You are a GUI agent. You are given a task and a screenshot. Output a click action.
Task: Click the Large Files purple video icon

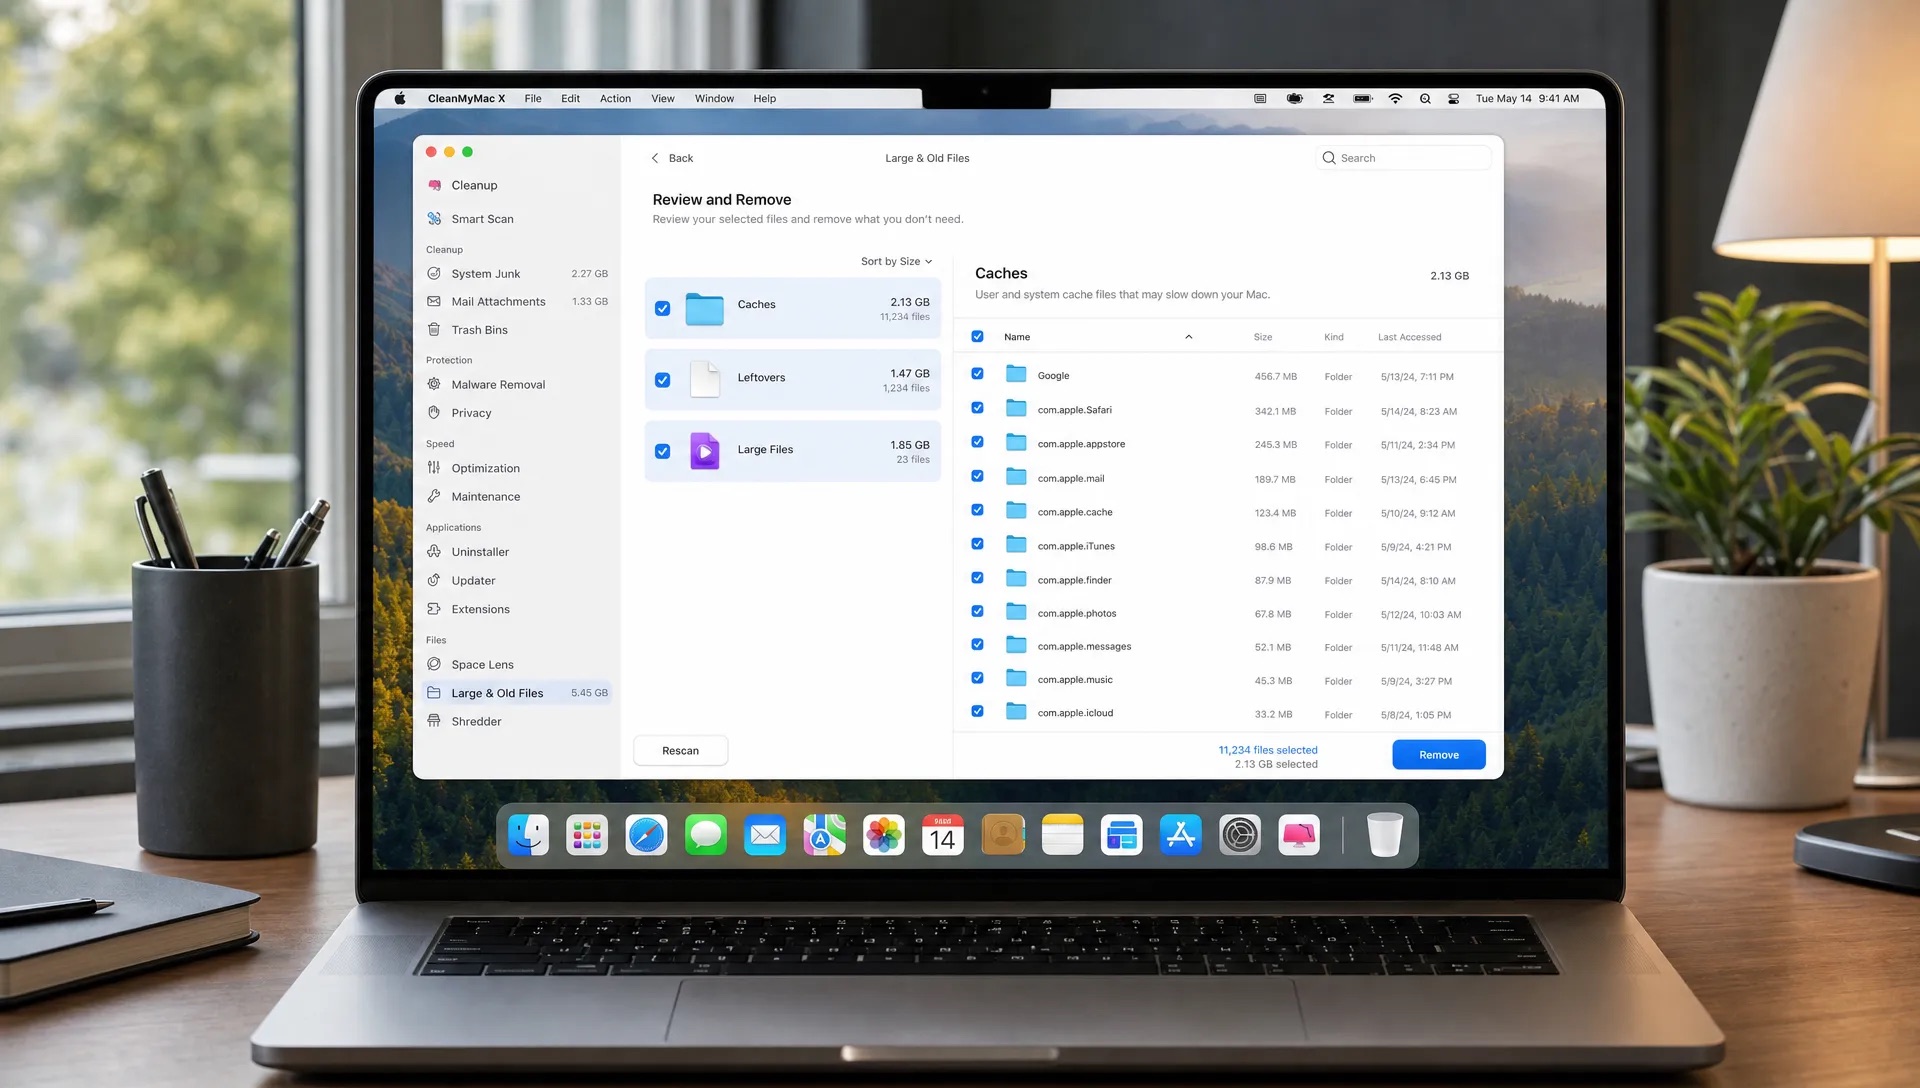[705, 452]
